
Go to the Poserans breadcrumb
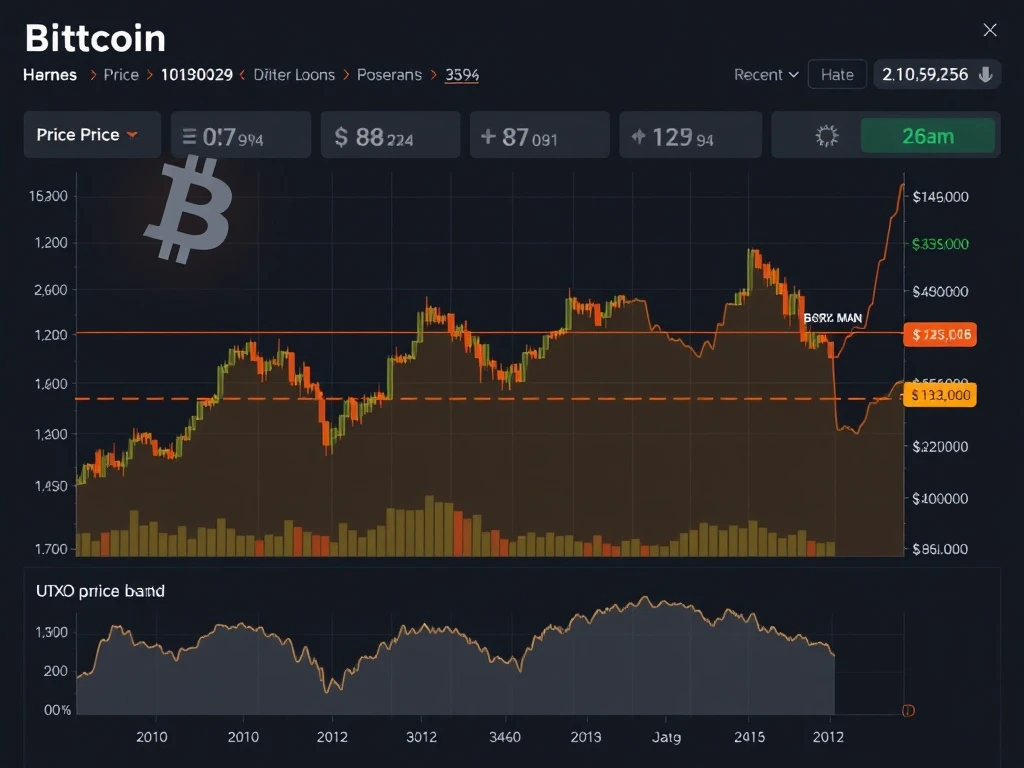(x=389, y=75)
